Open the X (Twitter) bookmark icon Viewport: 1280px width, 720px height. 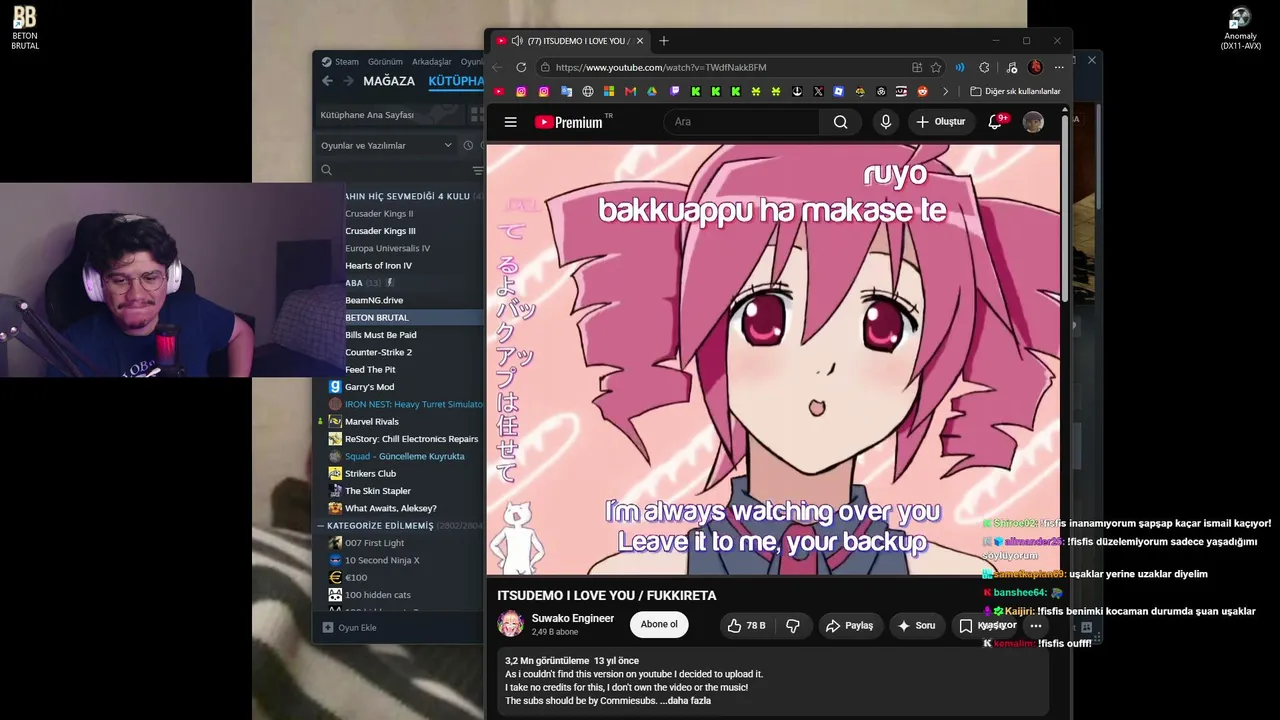[818, 91]
